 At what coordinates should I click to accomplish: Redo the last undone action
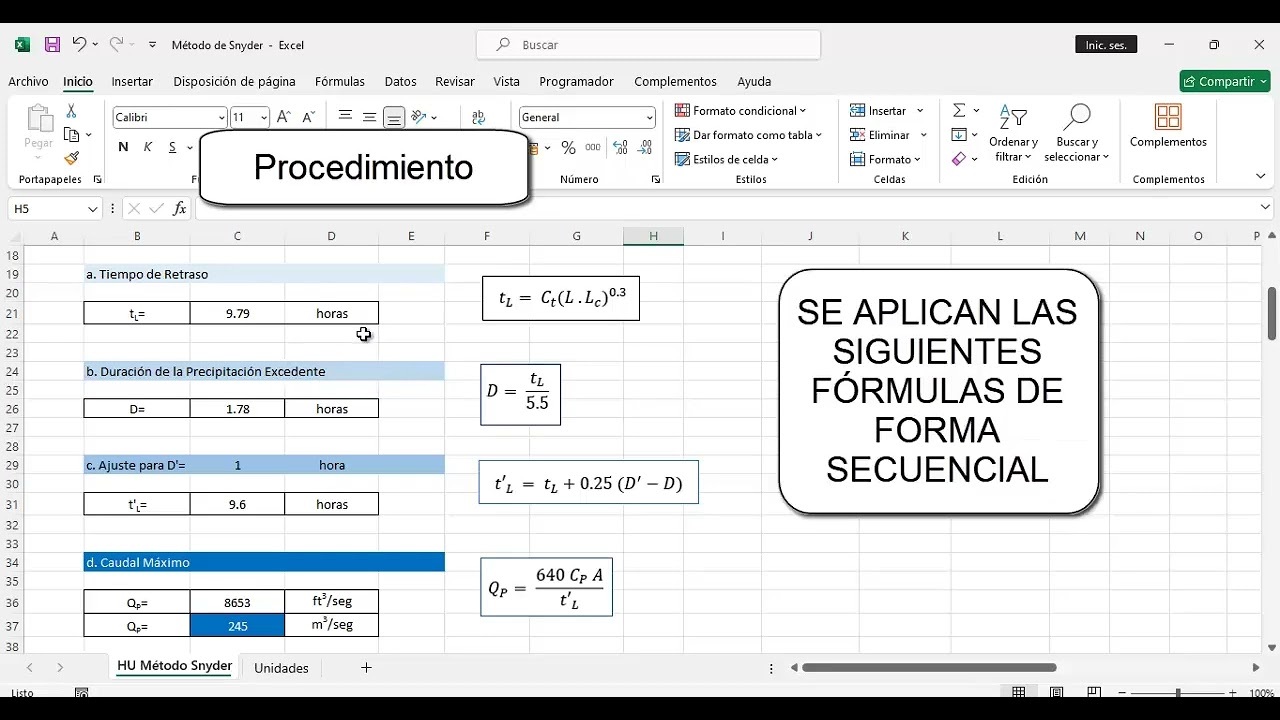pos(116,45)
